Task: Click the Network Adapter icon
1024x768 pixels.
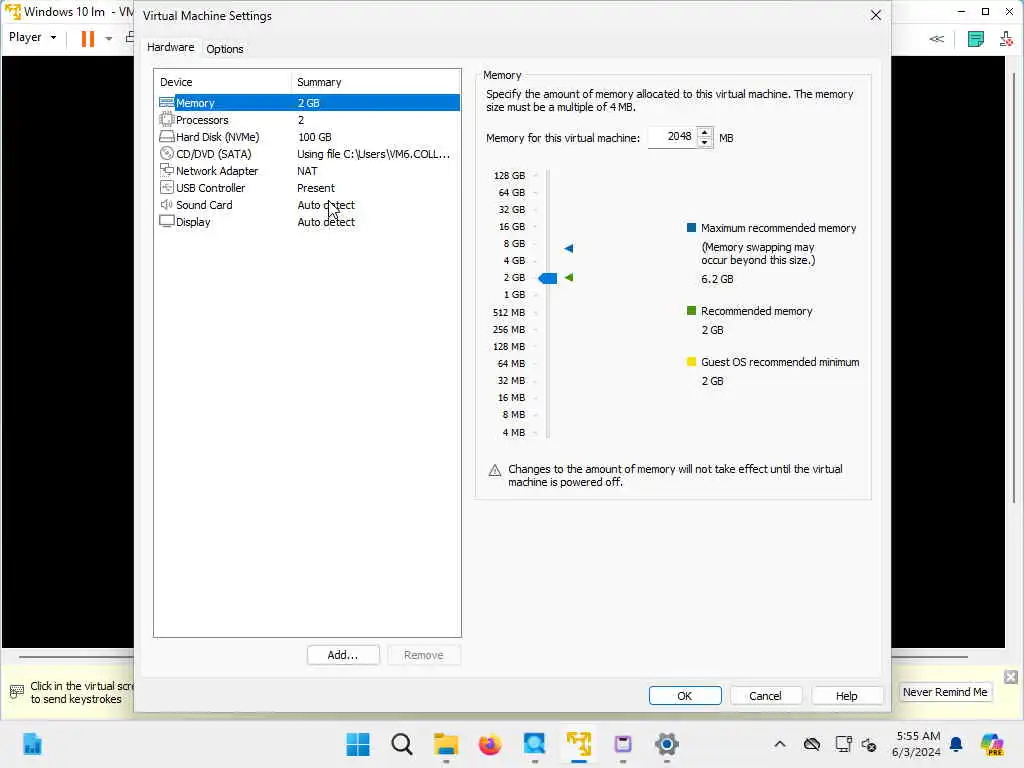Action: 167,170
